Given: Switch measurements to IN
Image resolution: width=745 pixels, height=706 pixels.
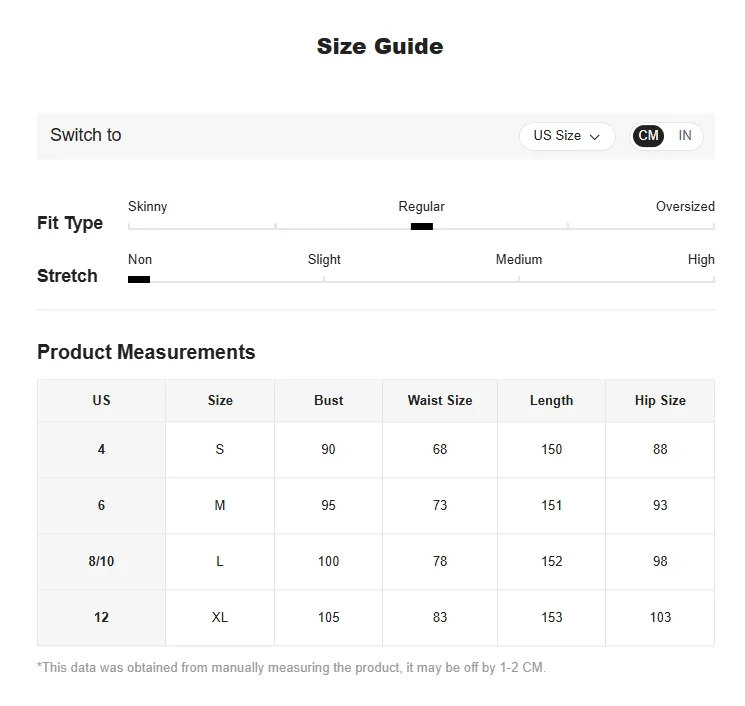Looking at the screenshot, I should (x=685, y=136).
